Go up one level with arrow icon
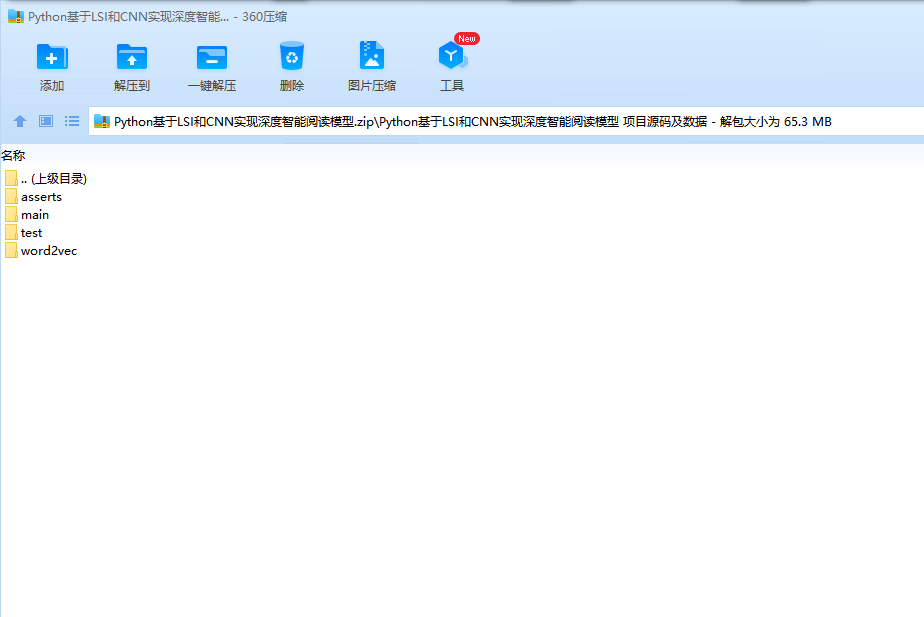 point(20,121)
